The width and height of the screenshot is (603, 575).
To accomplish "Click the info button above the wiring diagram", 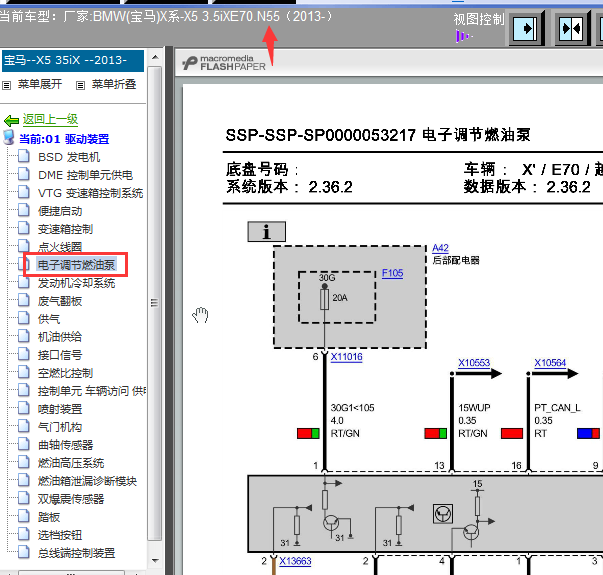I will coord(267,232).
